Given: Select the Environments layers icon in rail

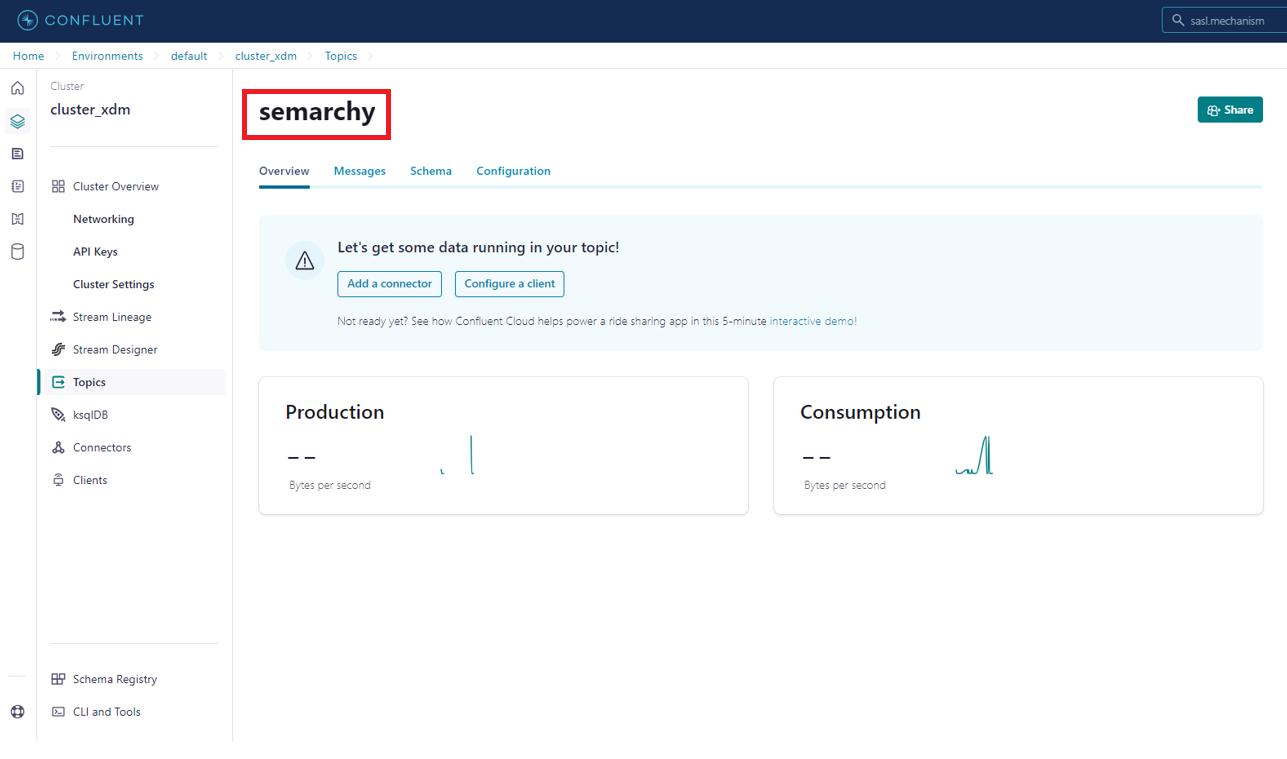Looking at the screenshot, I should 17,121.
